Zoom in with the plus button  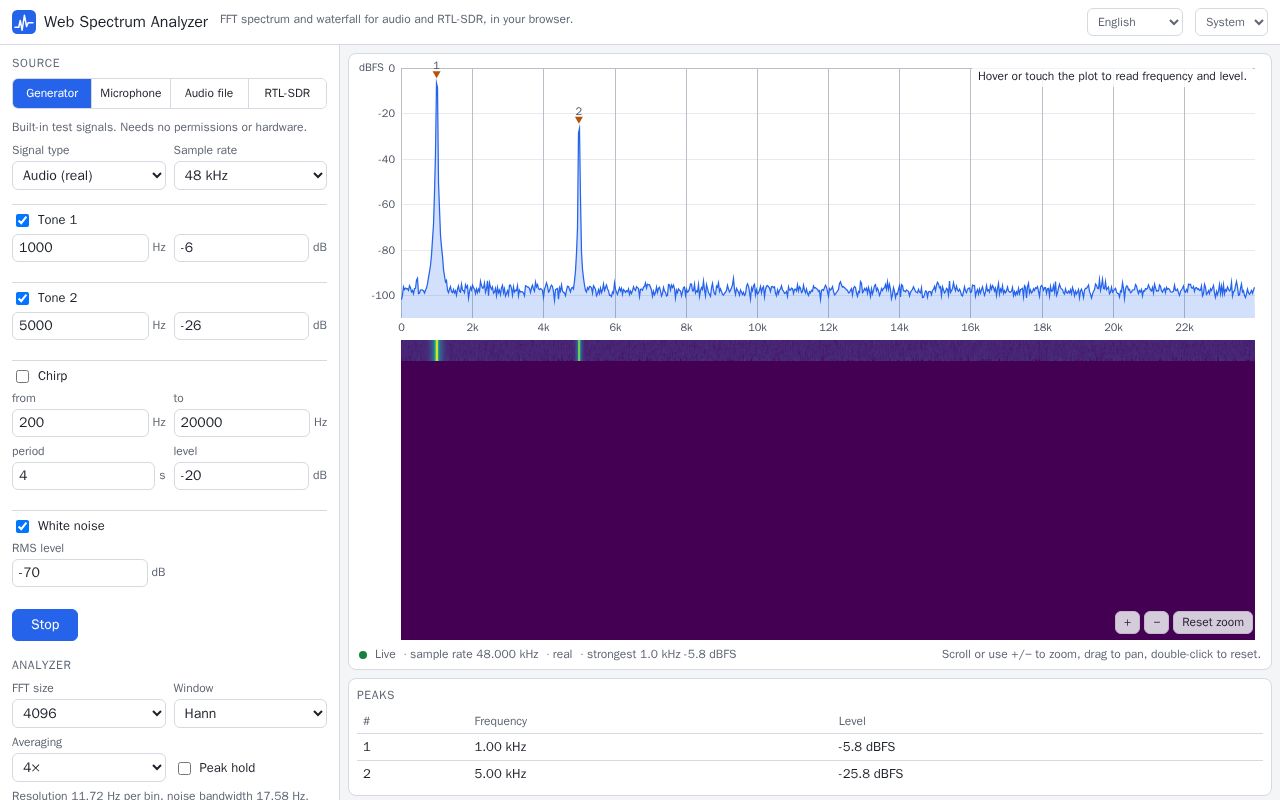click(1127, 622)
